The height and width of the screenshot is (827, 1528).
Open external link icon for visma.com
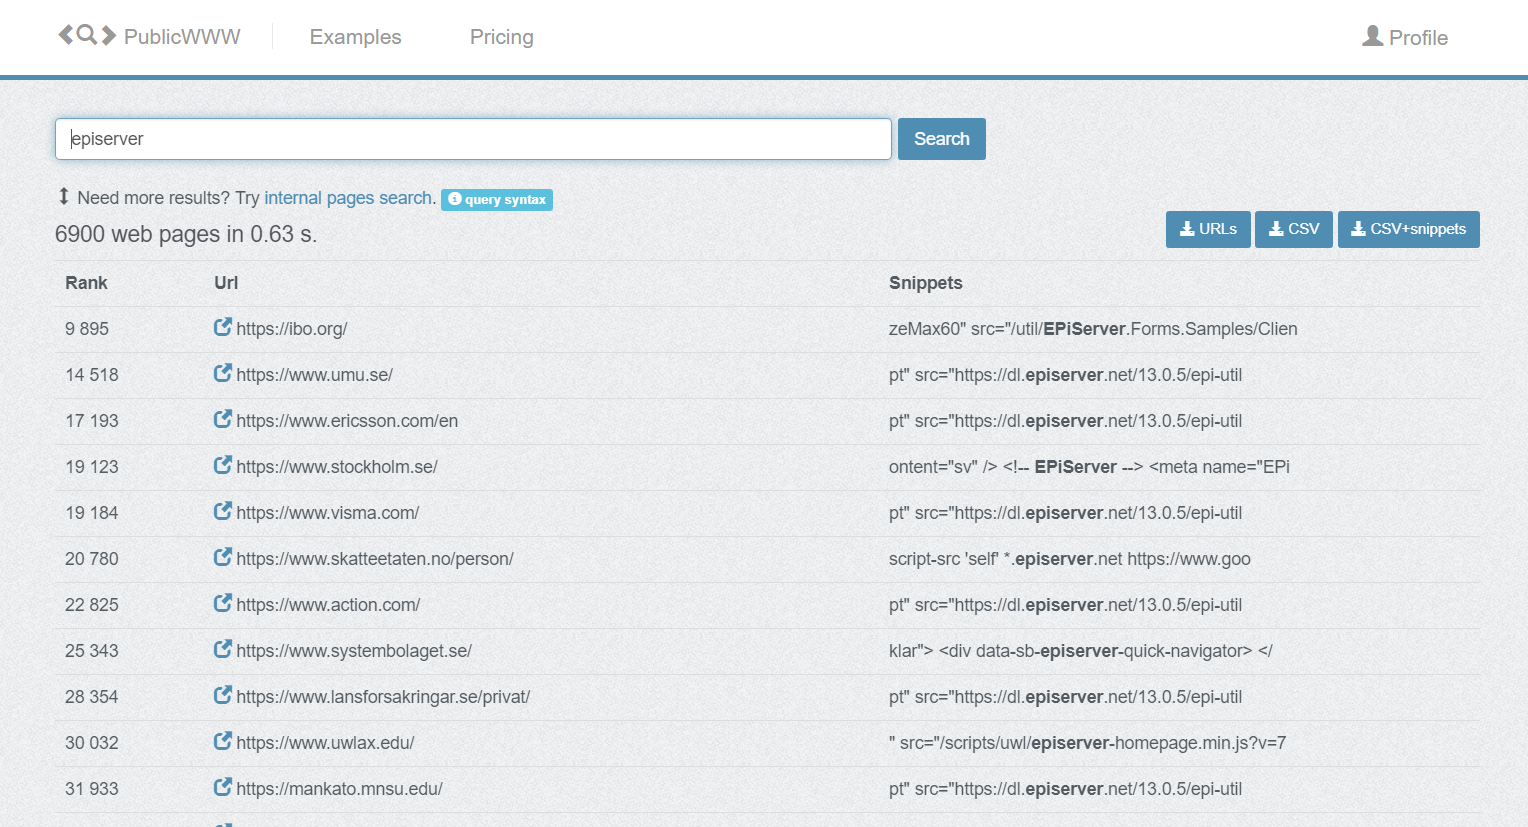click(x=223, y=511)
